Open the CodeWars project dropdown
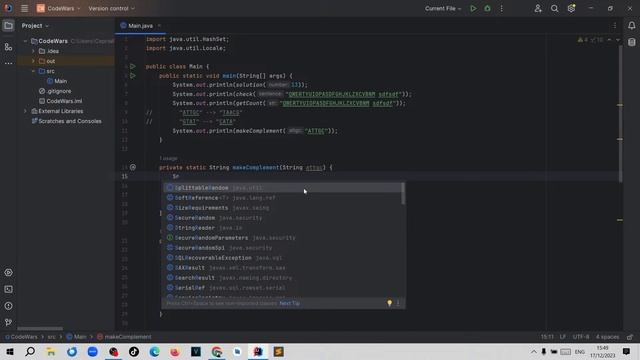Image resolution: width=640 pixels, height=360 pixels. [x=58, y=8]
